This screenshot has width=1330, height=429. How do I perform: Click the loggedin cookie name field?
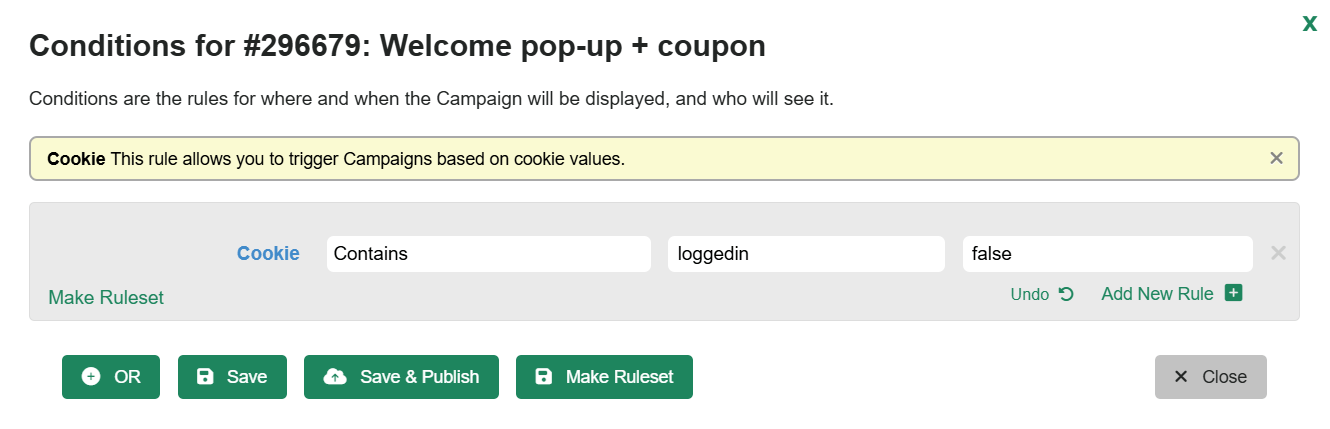tap(806, 254)
